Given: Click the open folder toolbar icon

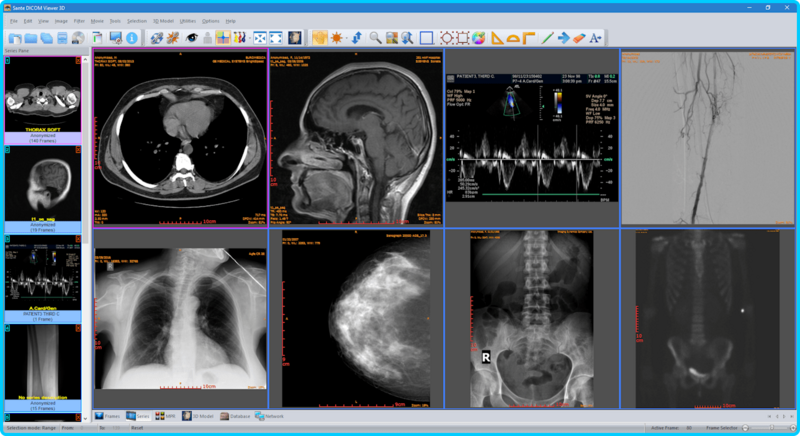Looking at the screenshot, I should tap(31, 38).
